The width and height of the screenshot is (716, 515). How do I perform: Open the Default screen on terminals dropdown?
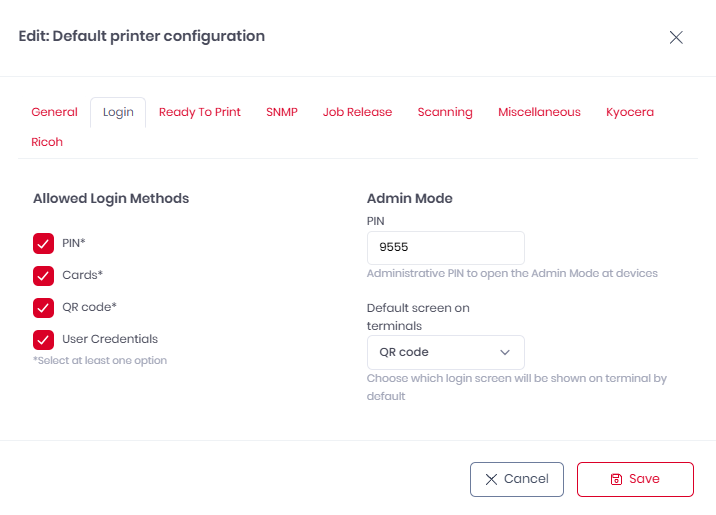click(445, 352)
